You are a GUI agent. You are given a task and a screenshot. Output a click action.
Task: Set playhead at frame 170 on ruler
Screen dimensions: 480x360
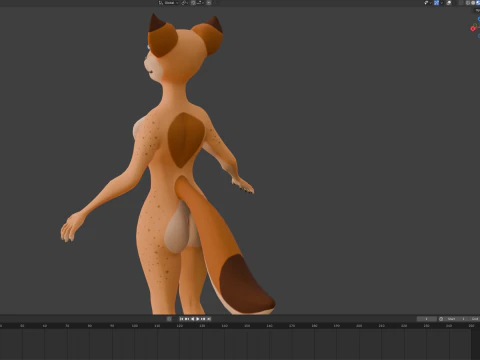click(x=292, y=326)
